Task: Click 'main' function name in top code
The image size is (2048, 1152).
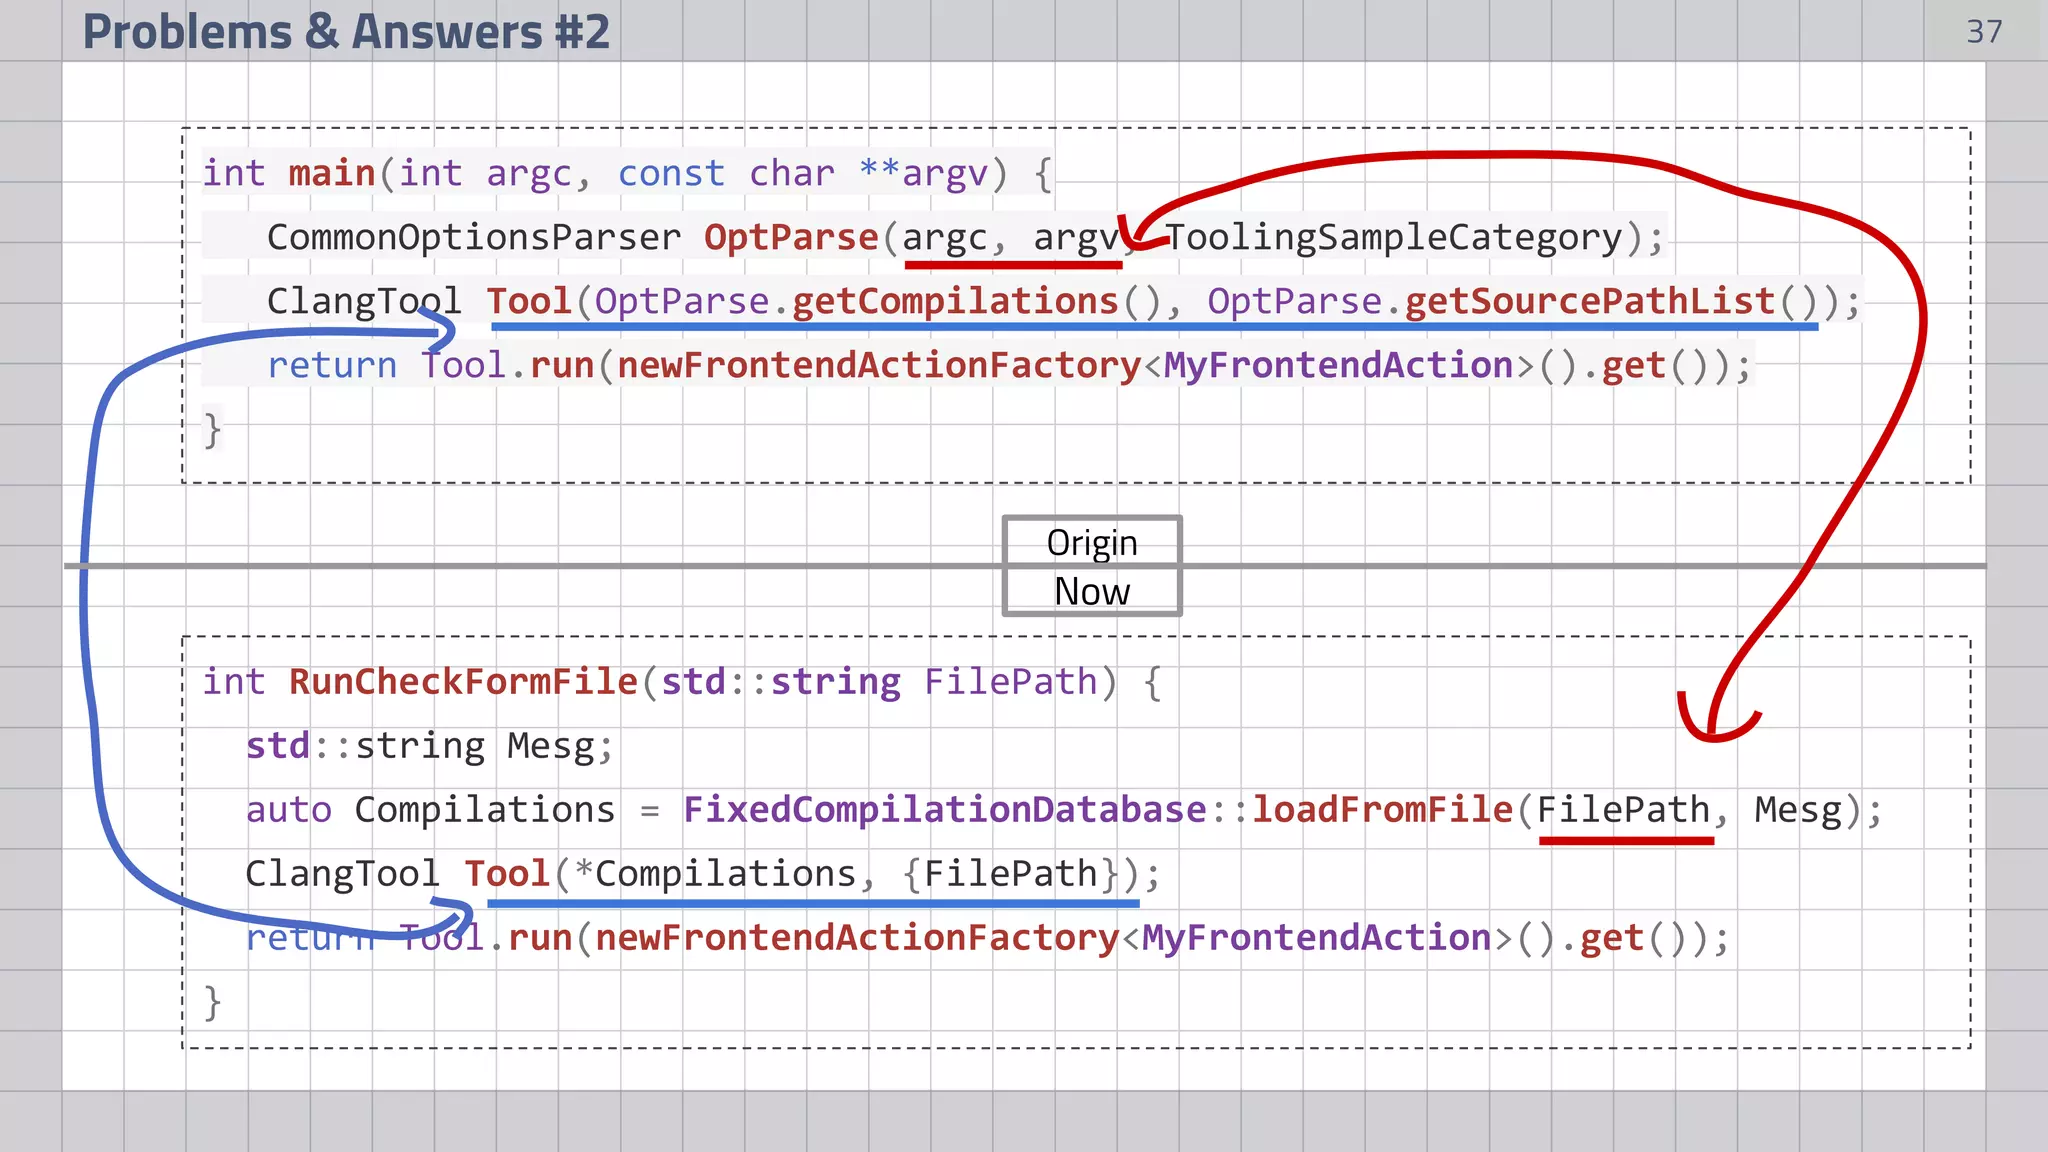Action: coord(331,173)
